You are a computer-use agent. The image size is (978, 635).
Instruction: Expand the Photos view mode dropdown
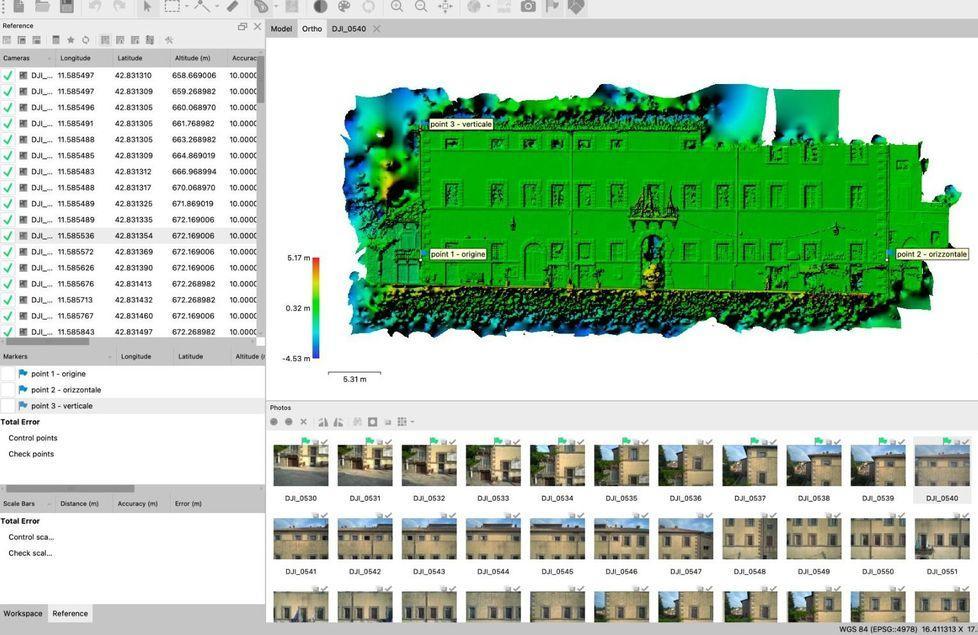click(x=412, y=422)
